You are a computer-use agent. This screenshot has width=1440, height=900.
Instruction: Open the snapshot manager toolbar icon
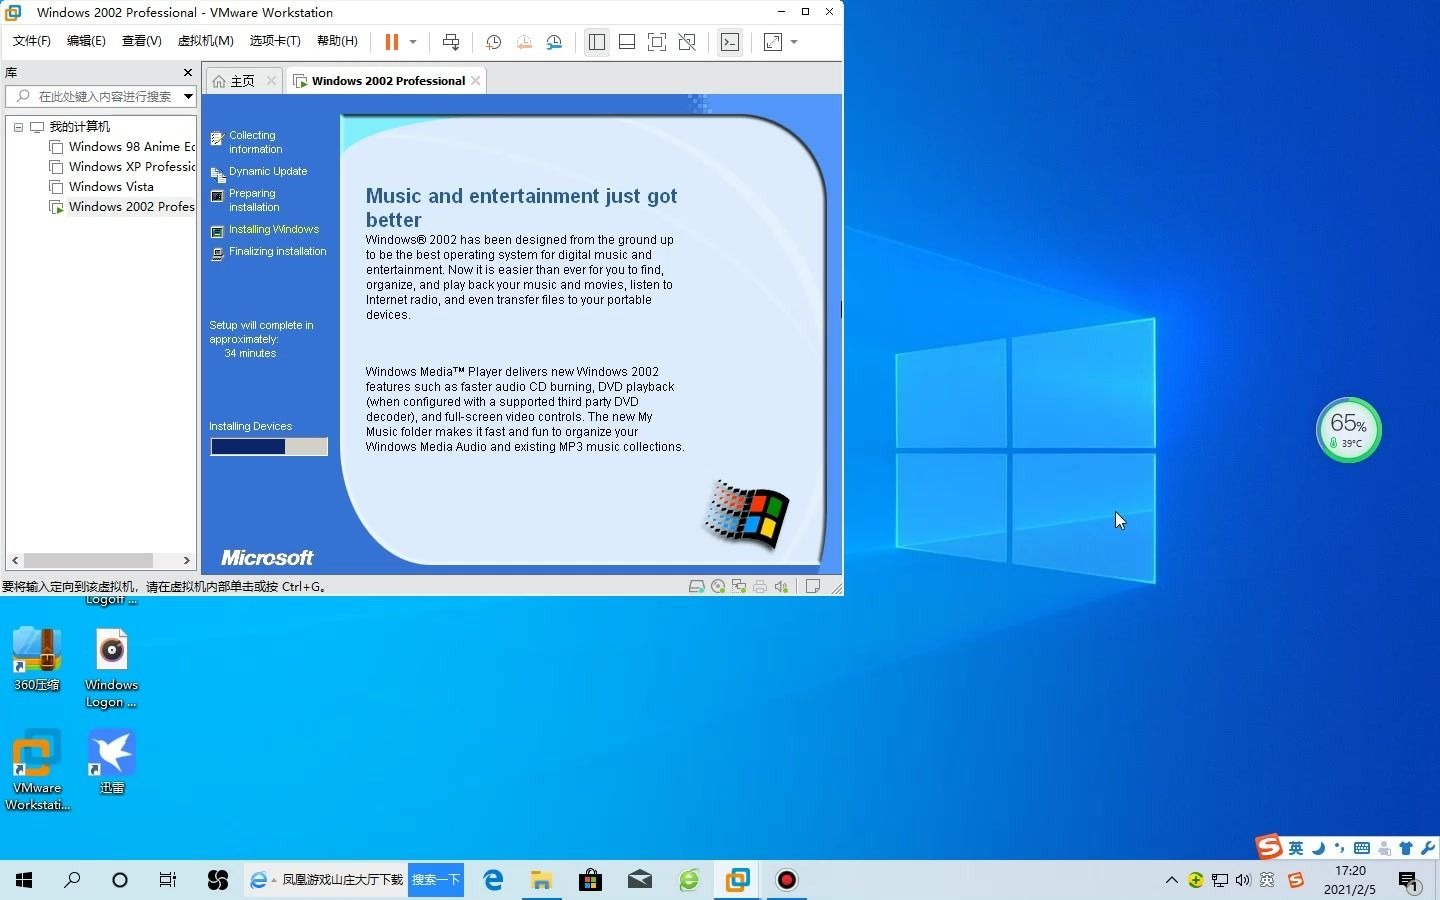pos(554,42)
